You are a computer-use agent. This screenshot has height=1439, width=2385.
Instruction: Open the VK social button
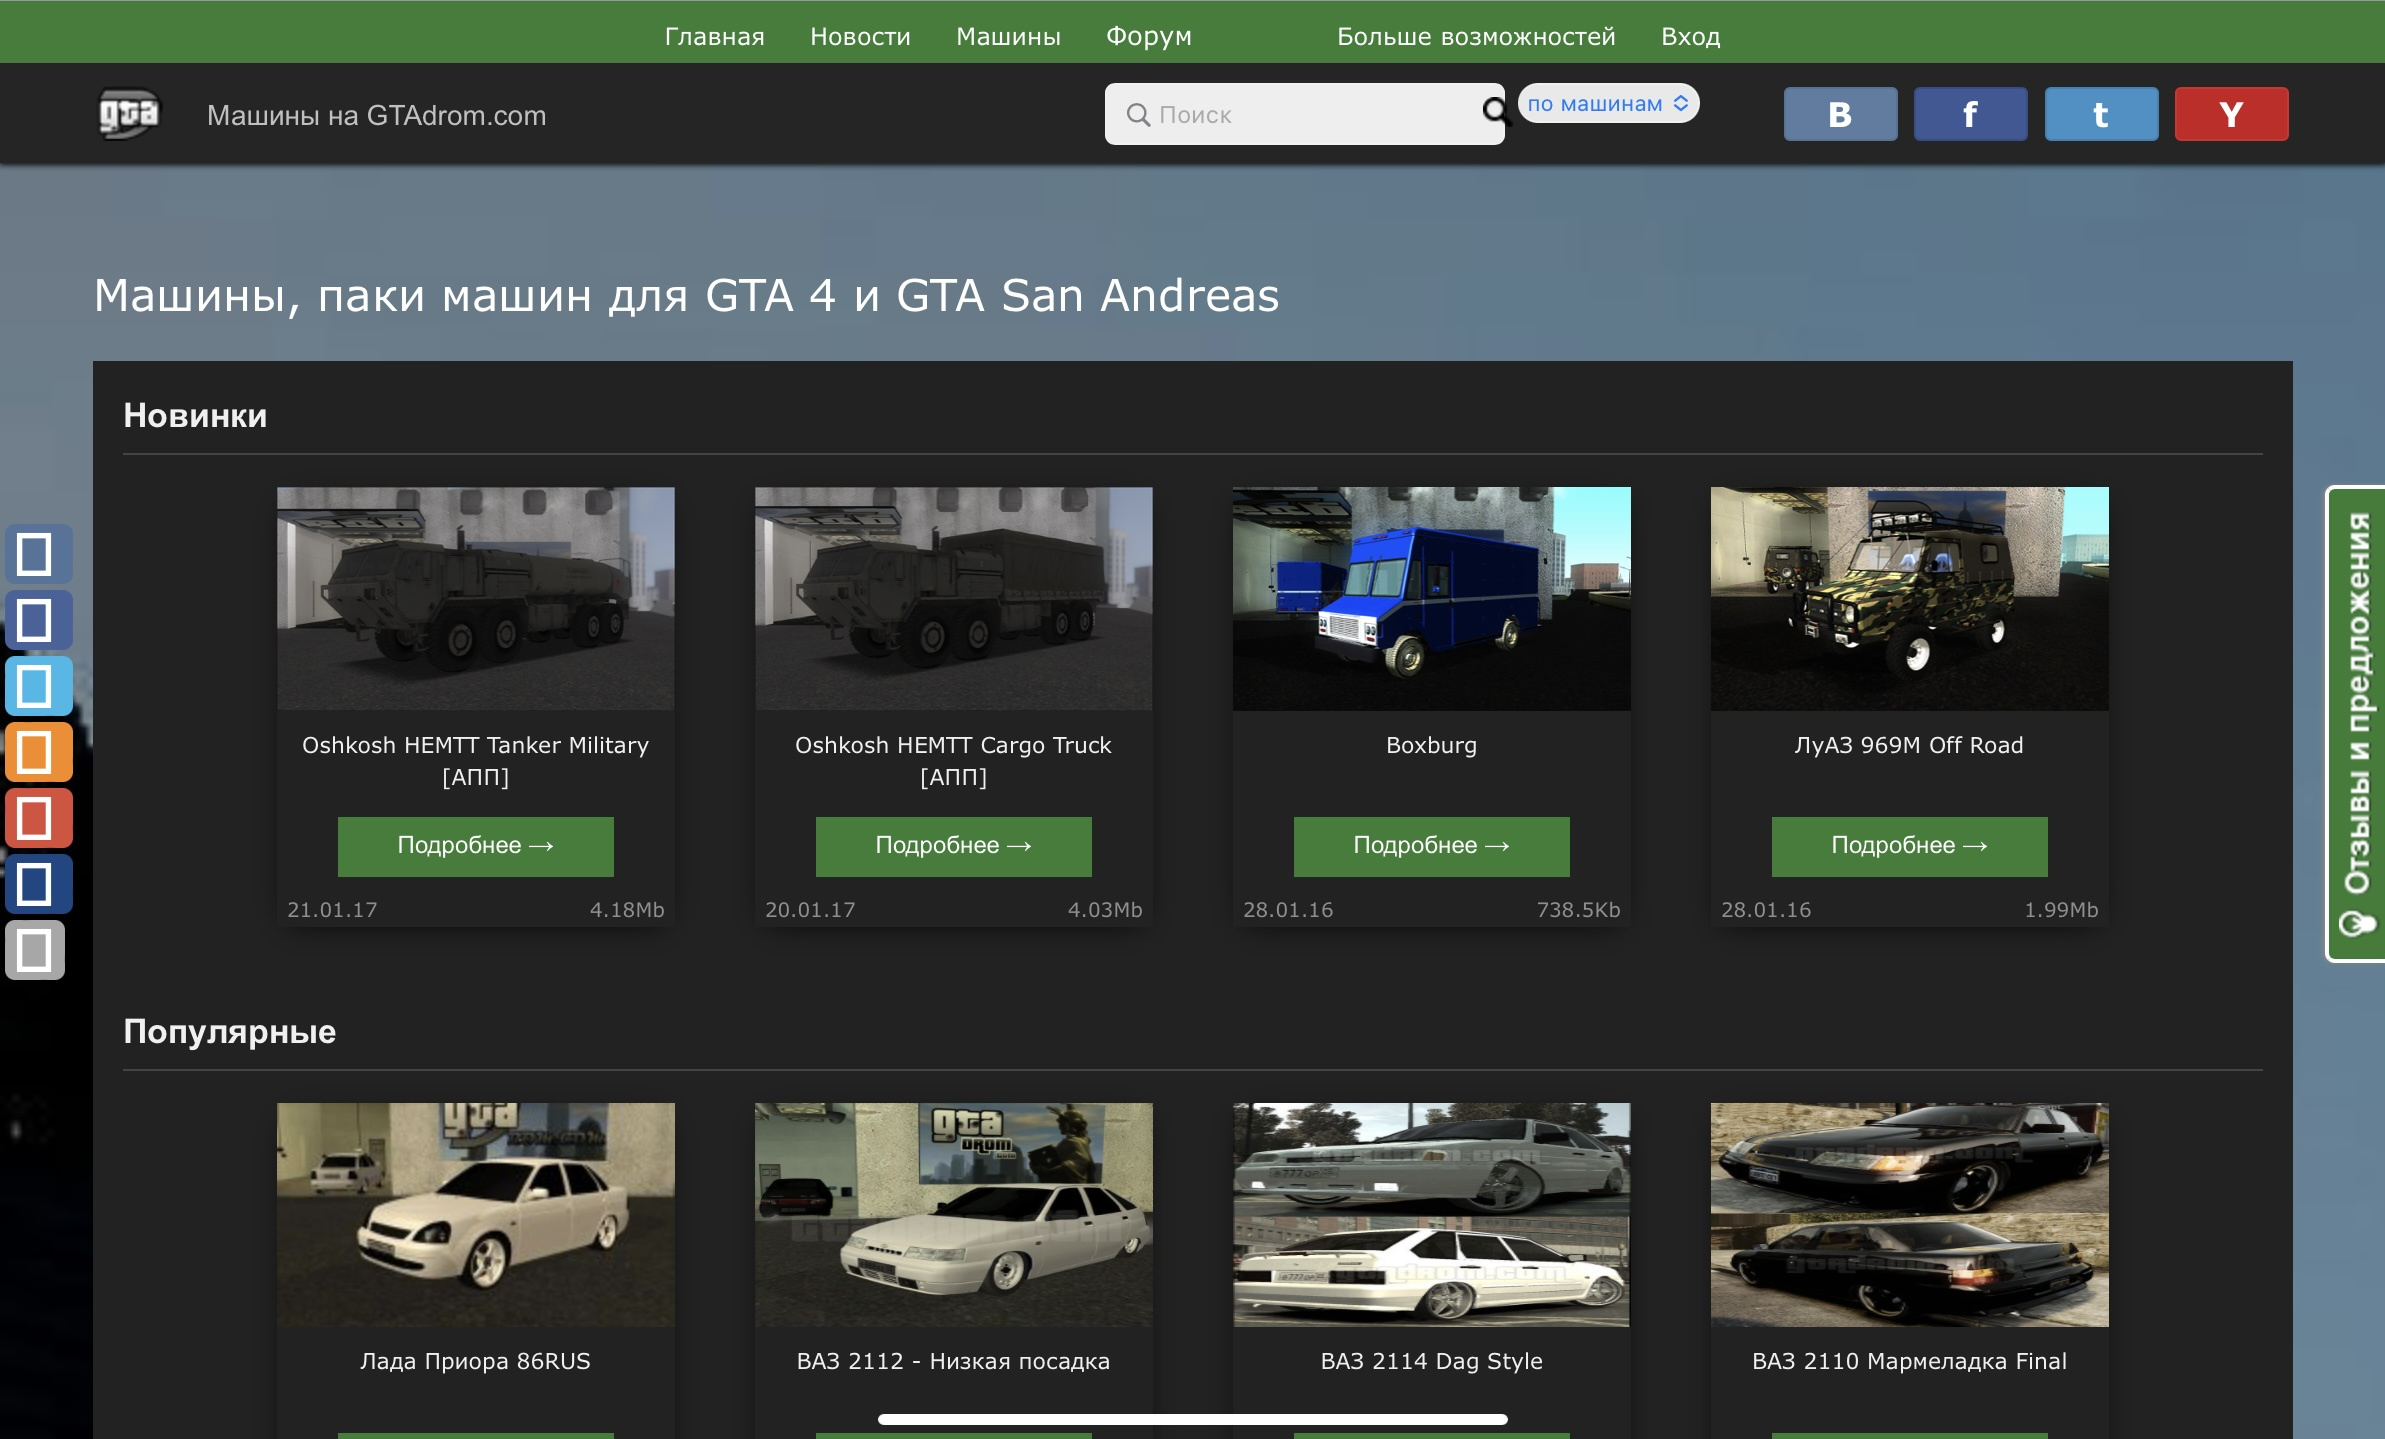click(1840, 114)
